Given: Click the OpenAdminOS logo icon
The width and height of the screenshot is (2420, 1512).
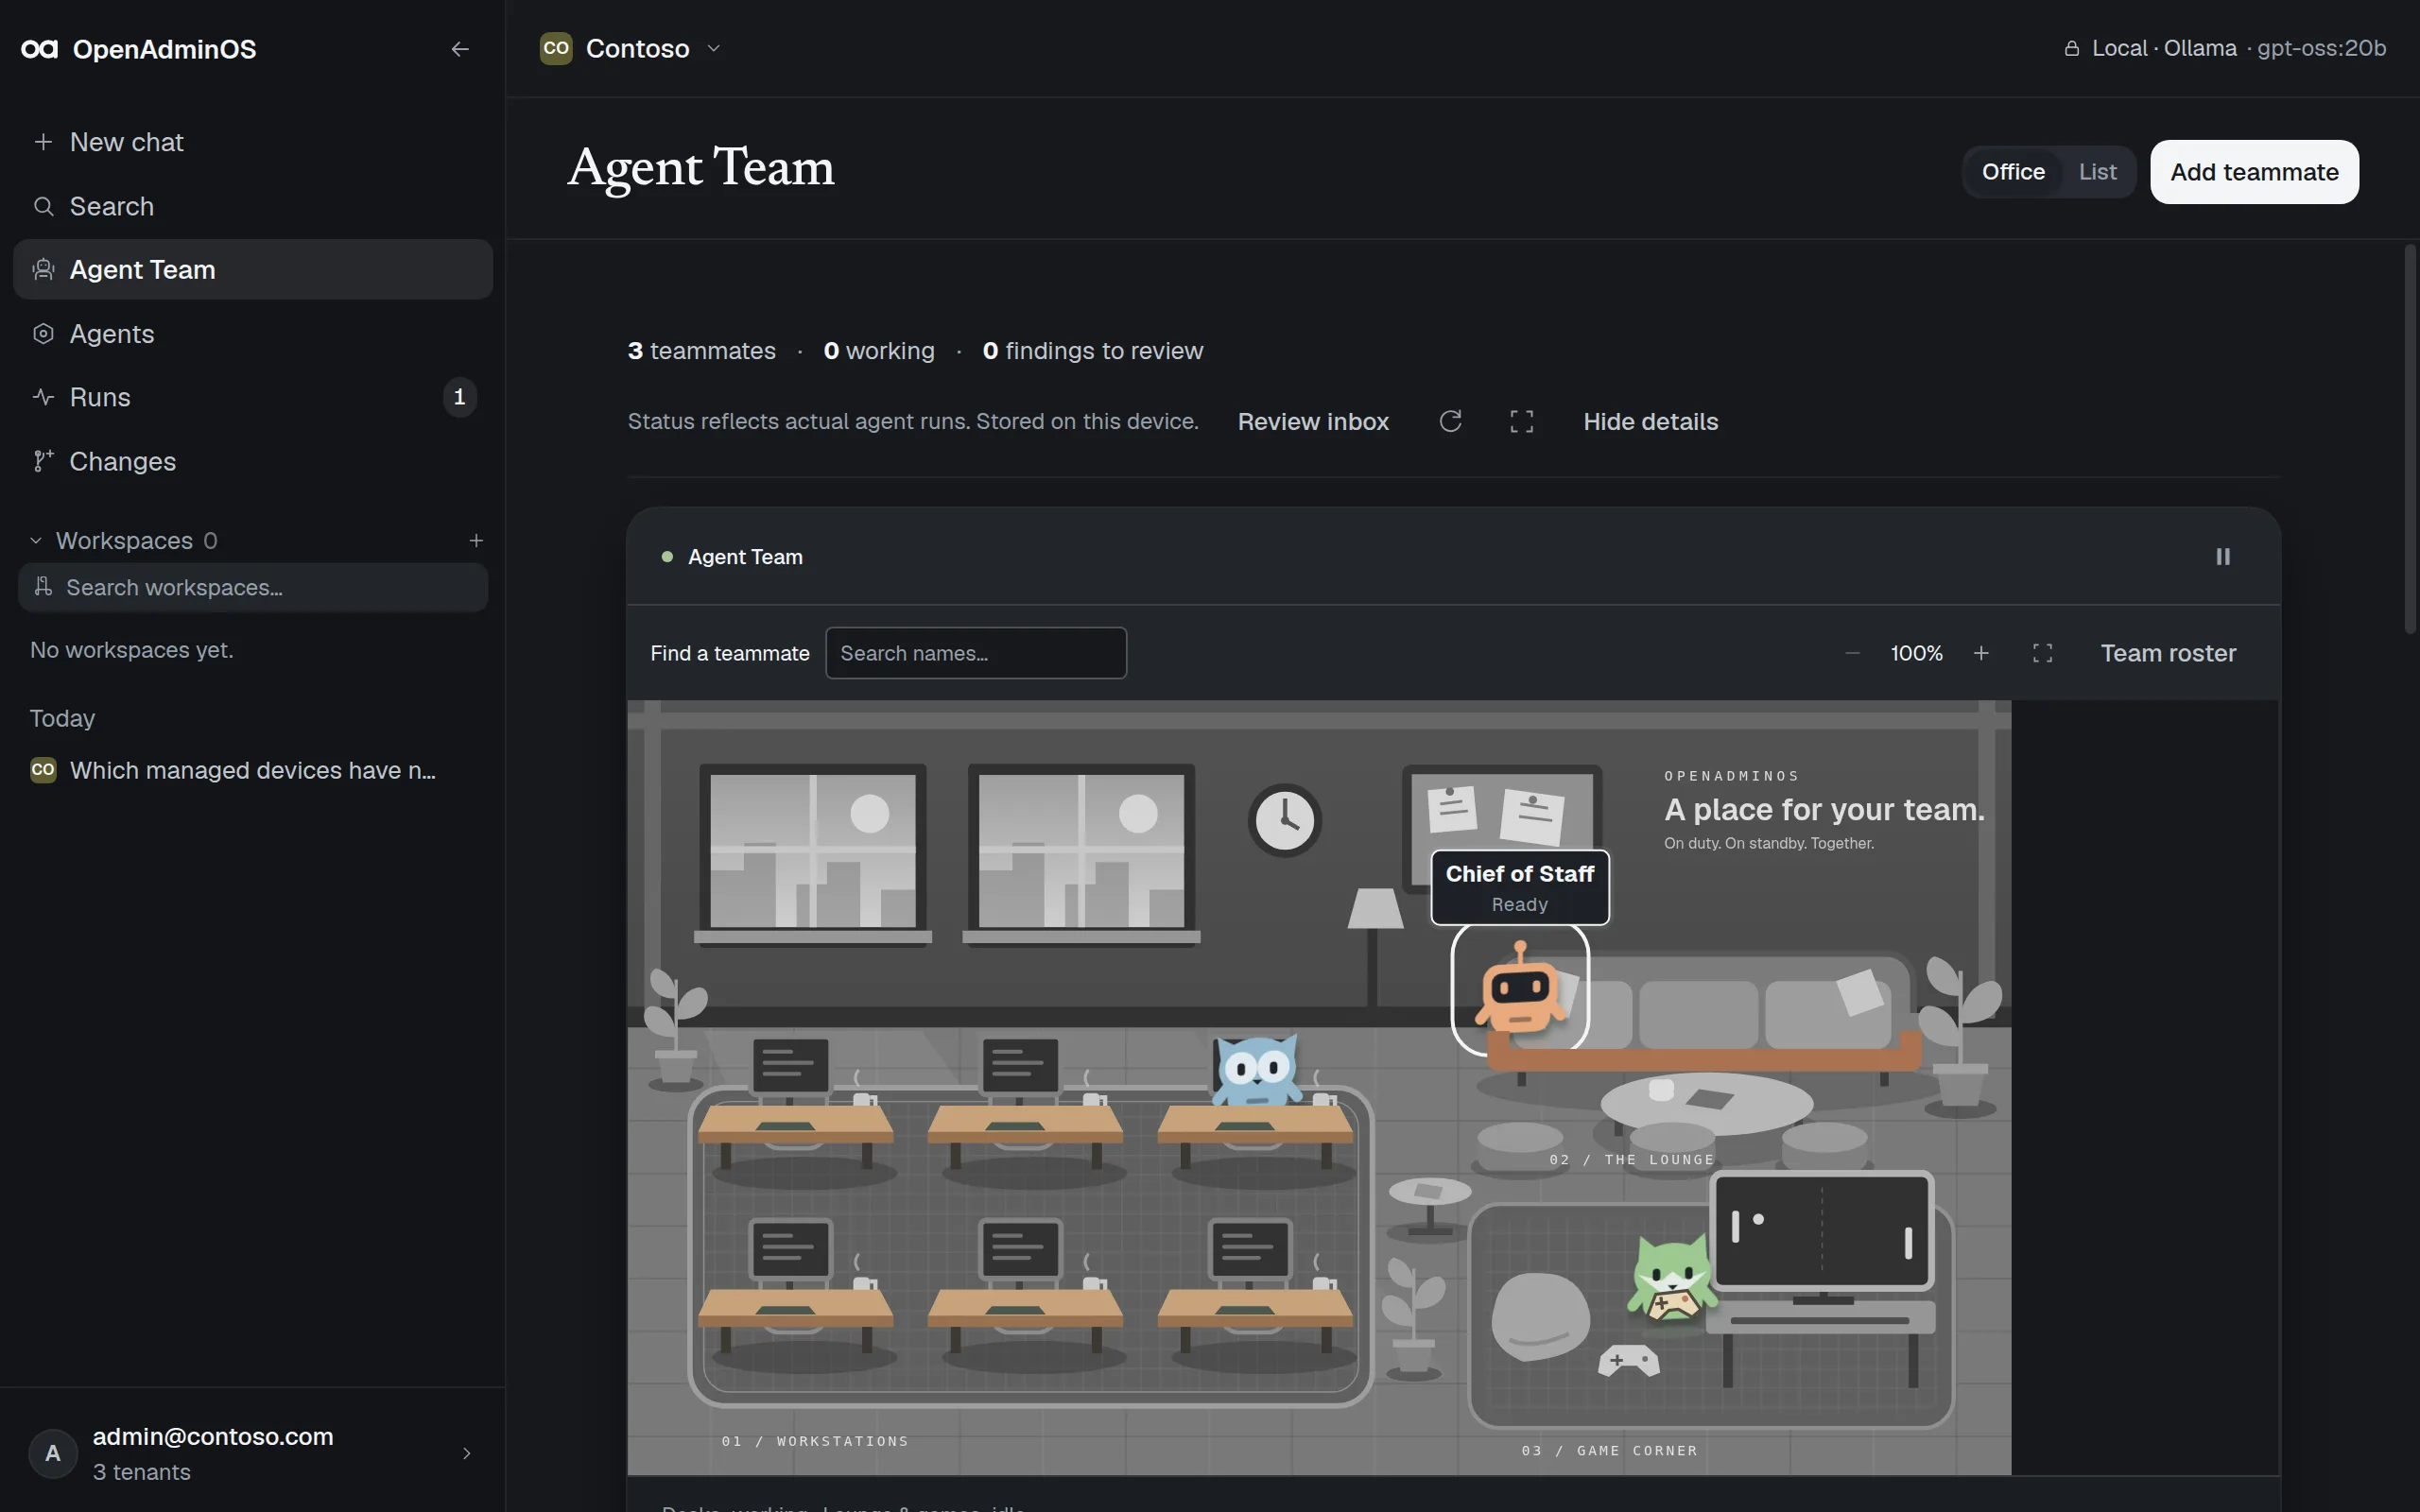Looking at the screenshot, I should 39,49.
